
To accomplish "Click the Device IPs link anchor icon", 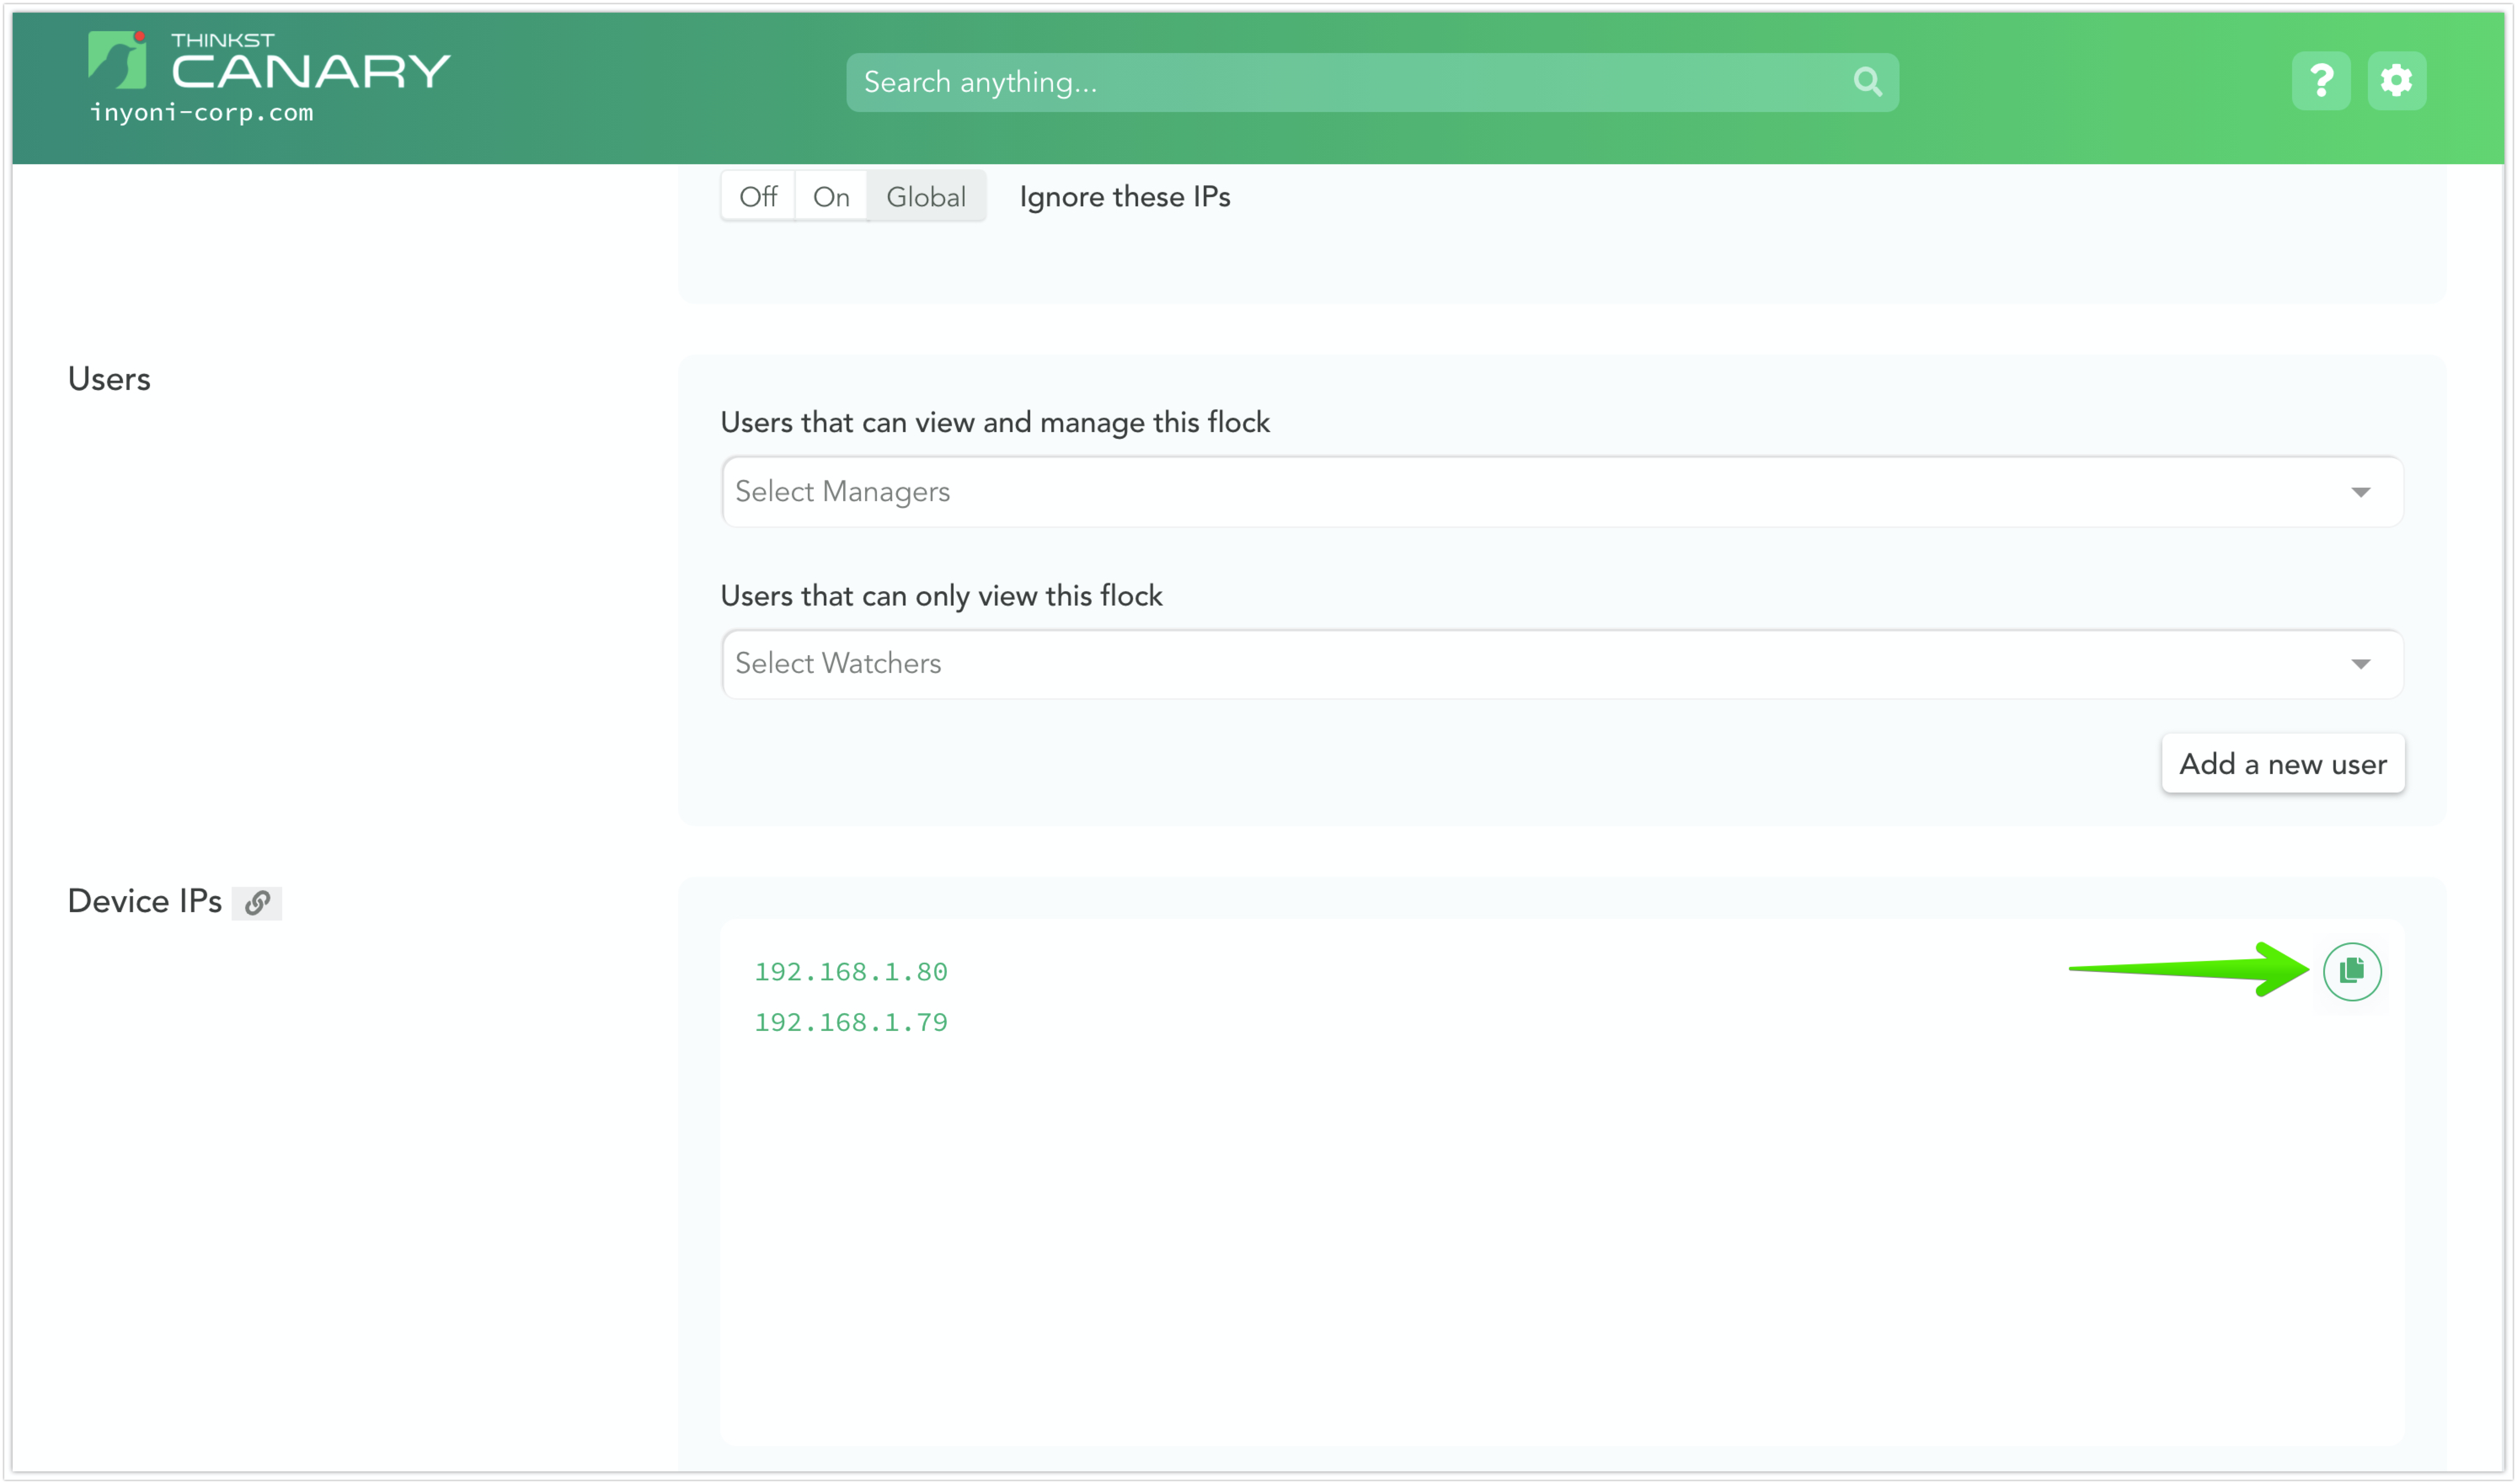I will coord(257,903).
